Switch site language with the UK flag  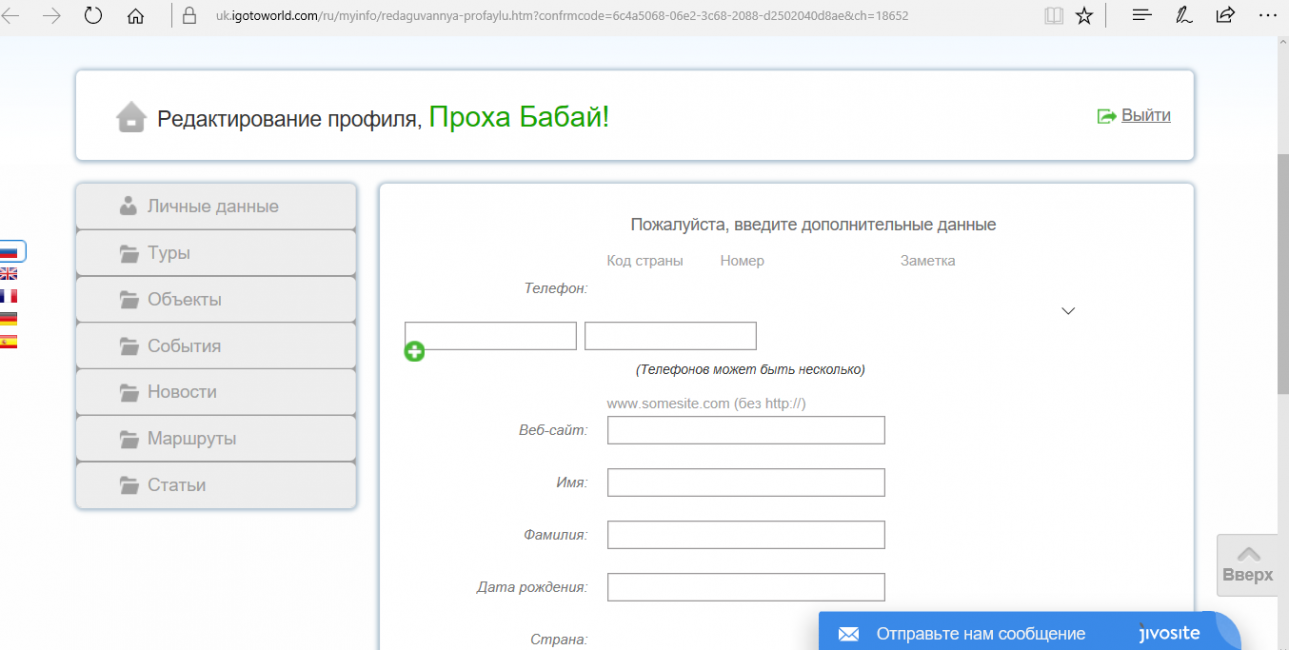click(8, 274)
